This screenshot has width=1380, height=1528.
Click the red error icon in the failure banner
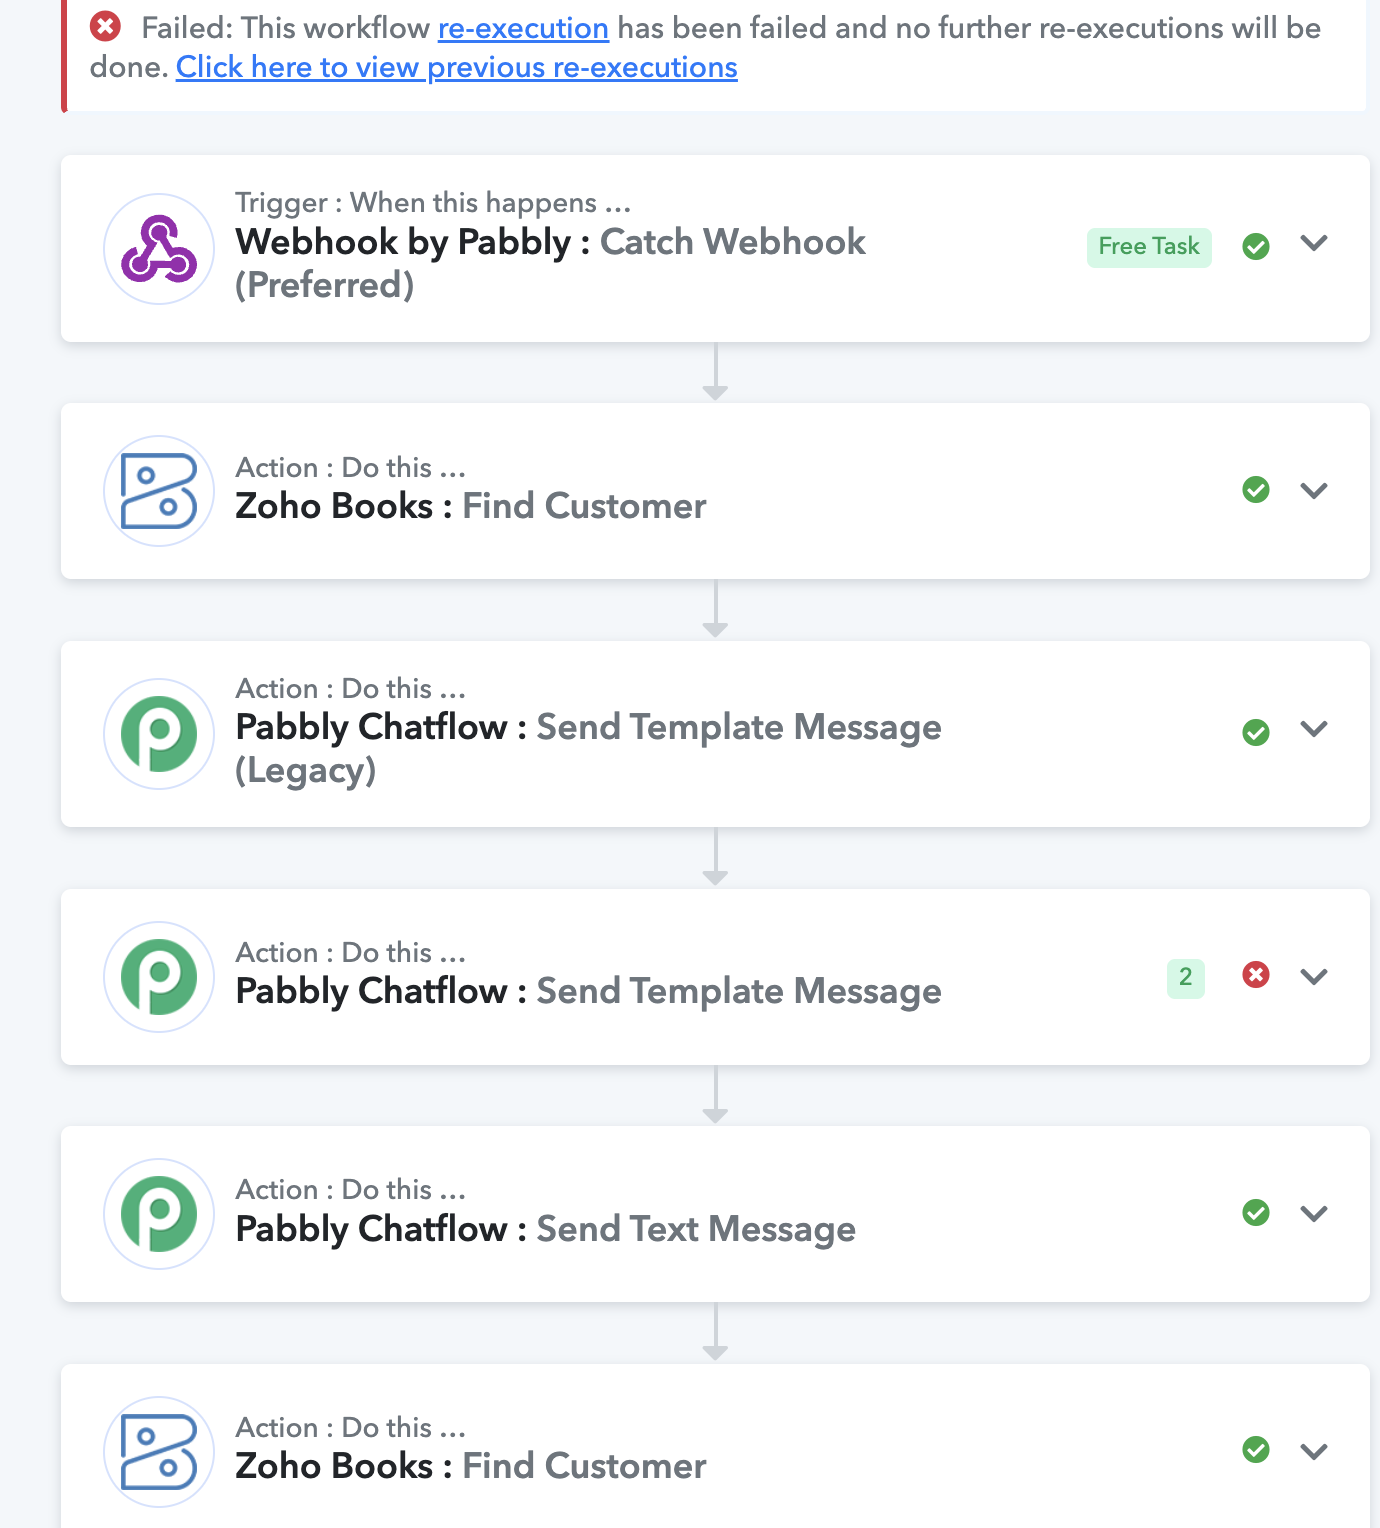pos(105,27)
